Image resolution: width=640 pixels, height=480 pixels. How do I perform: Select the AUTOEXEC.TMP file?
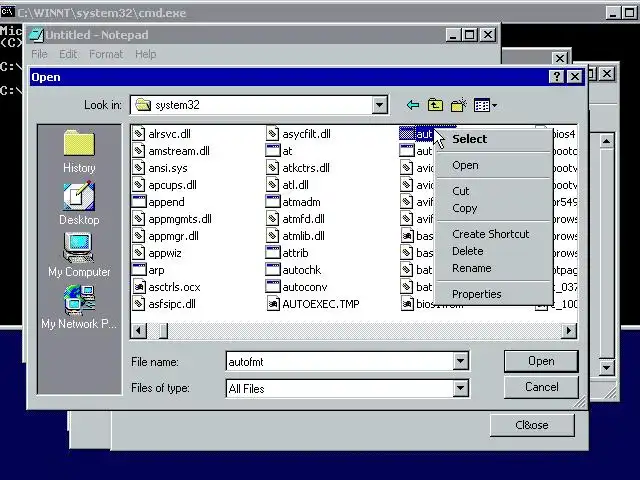(x=313, y=304)
